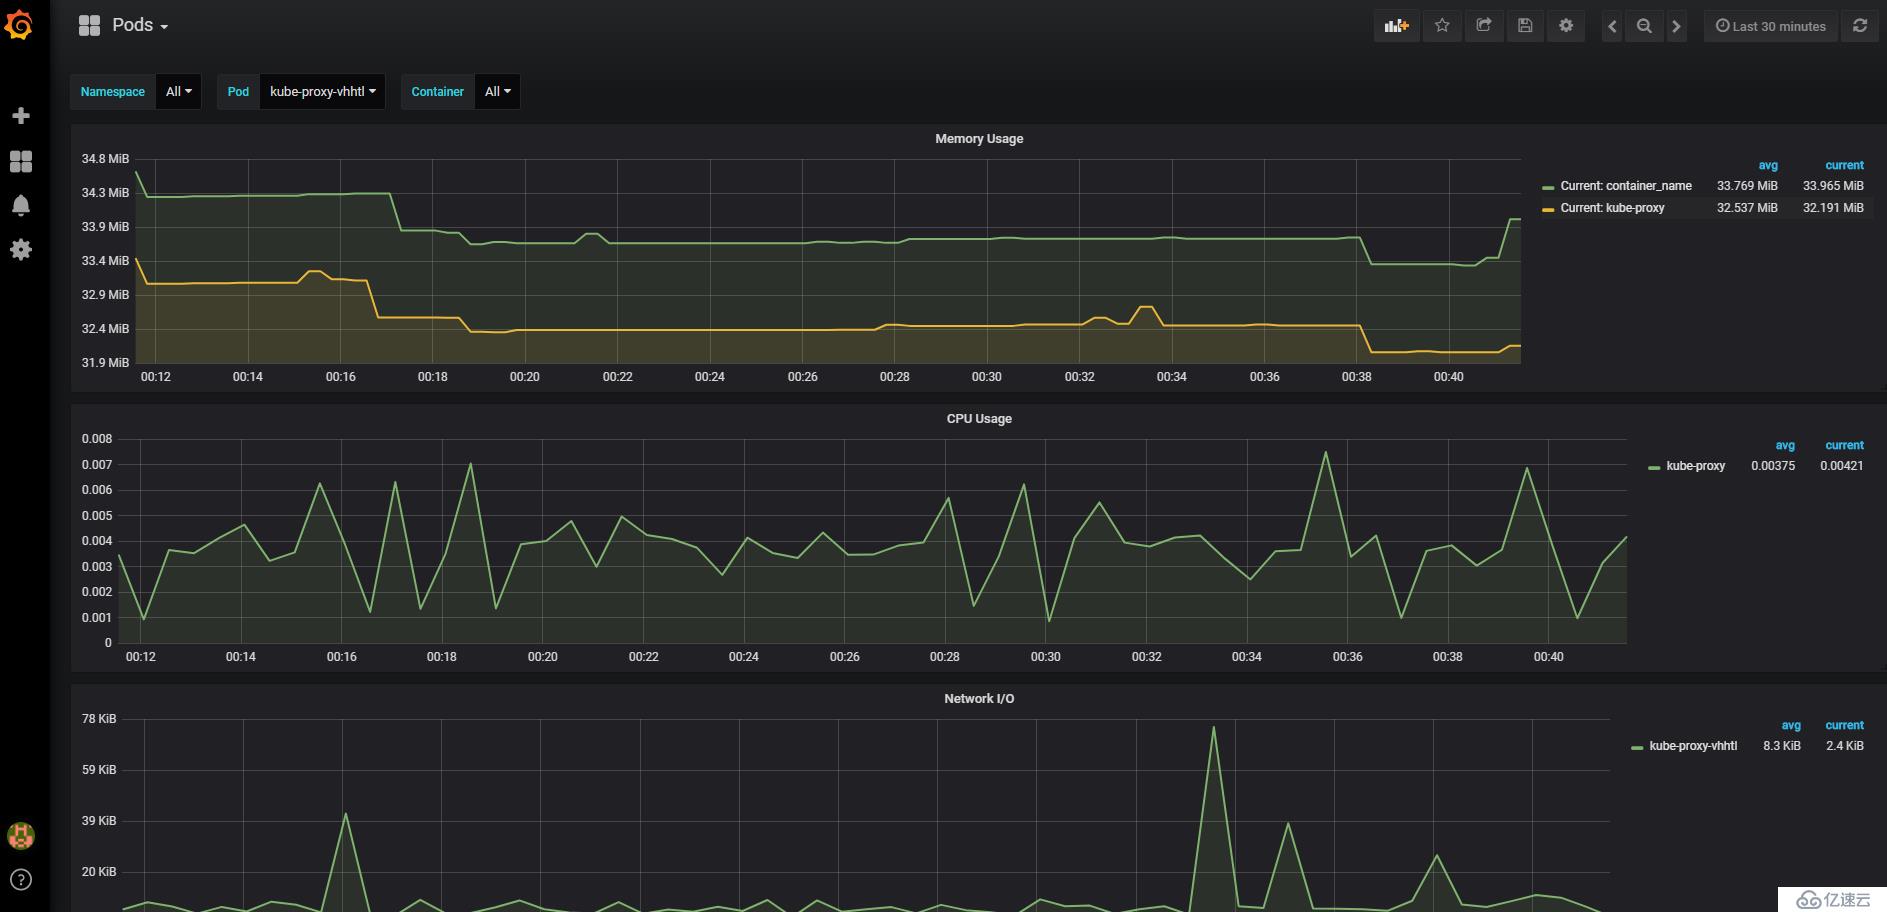The height and width of the screenshot is (912, 1887).
Task: Sort Memory Usage legend by avg
Action: point(1768,165)
